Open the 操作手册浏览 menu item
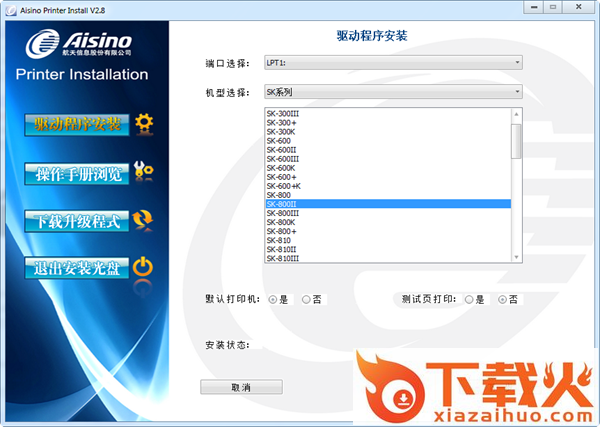Screen dimensions: 600x427 (77, 174)
